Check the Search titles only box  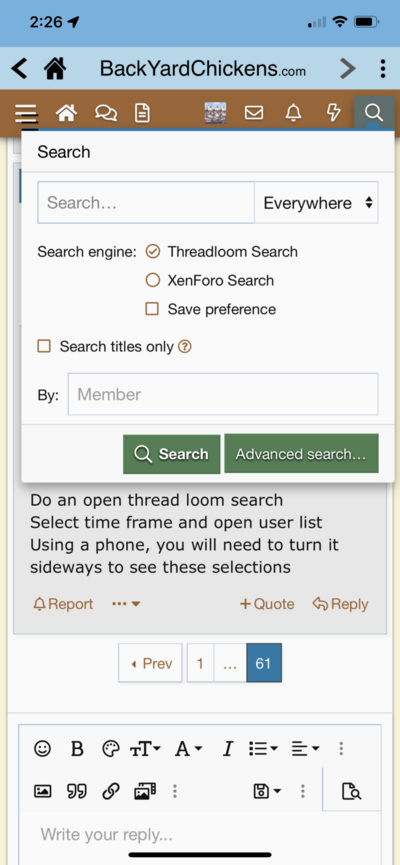click(x=44, y=346)
